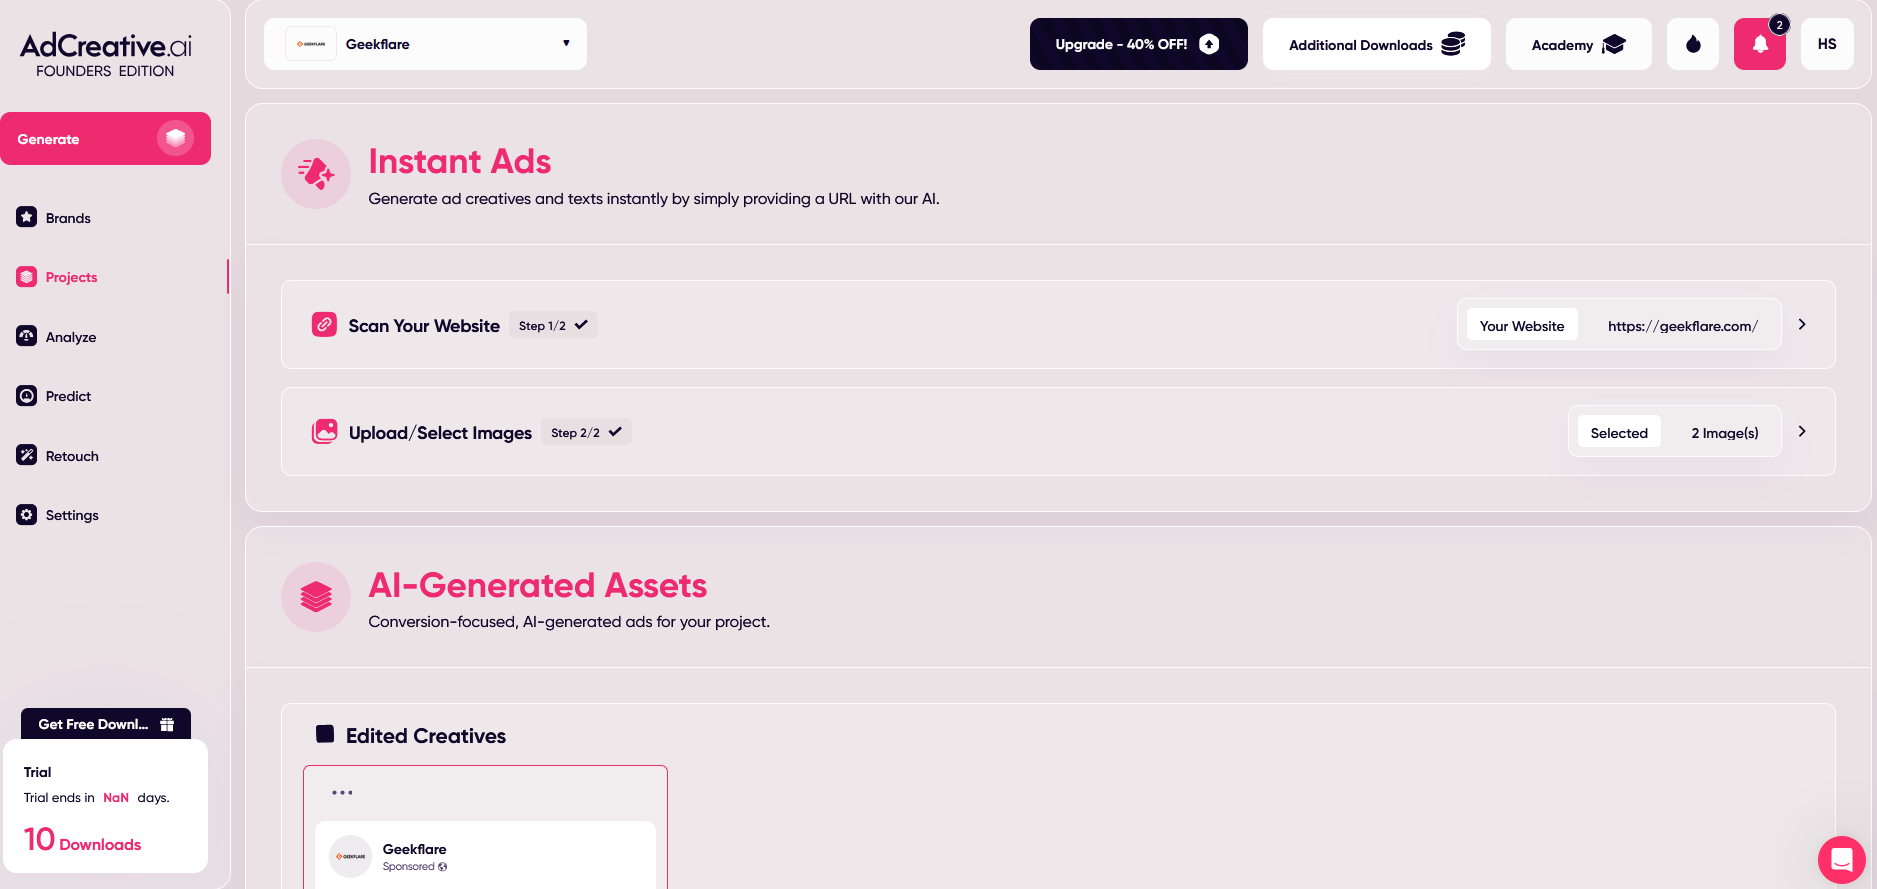Click the Step 1/2 badge
The image size is (1877, 889).
[553, 325]
